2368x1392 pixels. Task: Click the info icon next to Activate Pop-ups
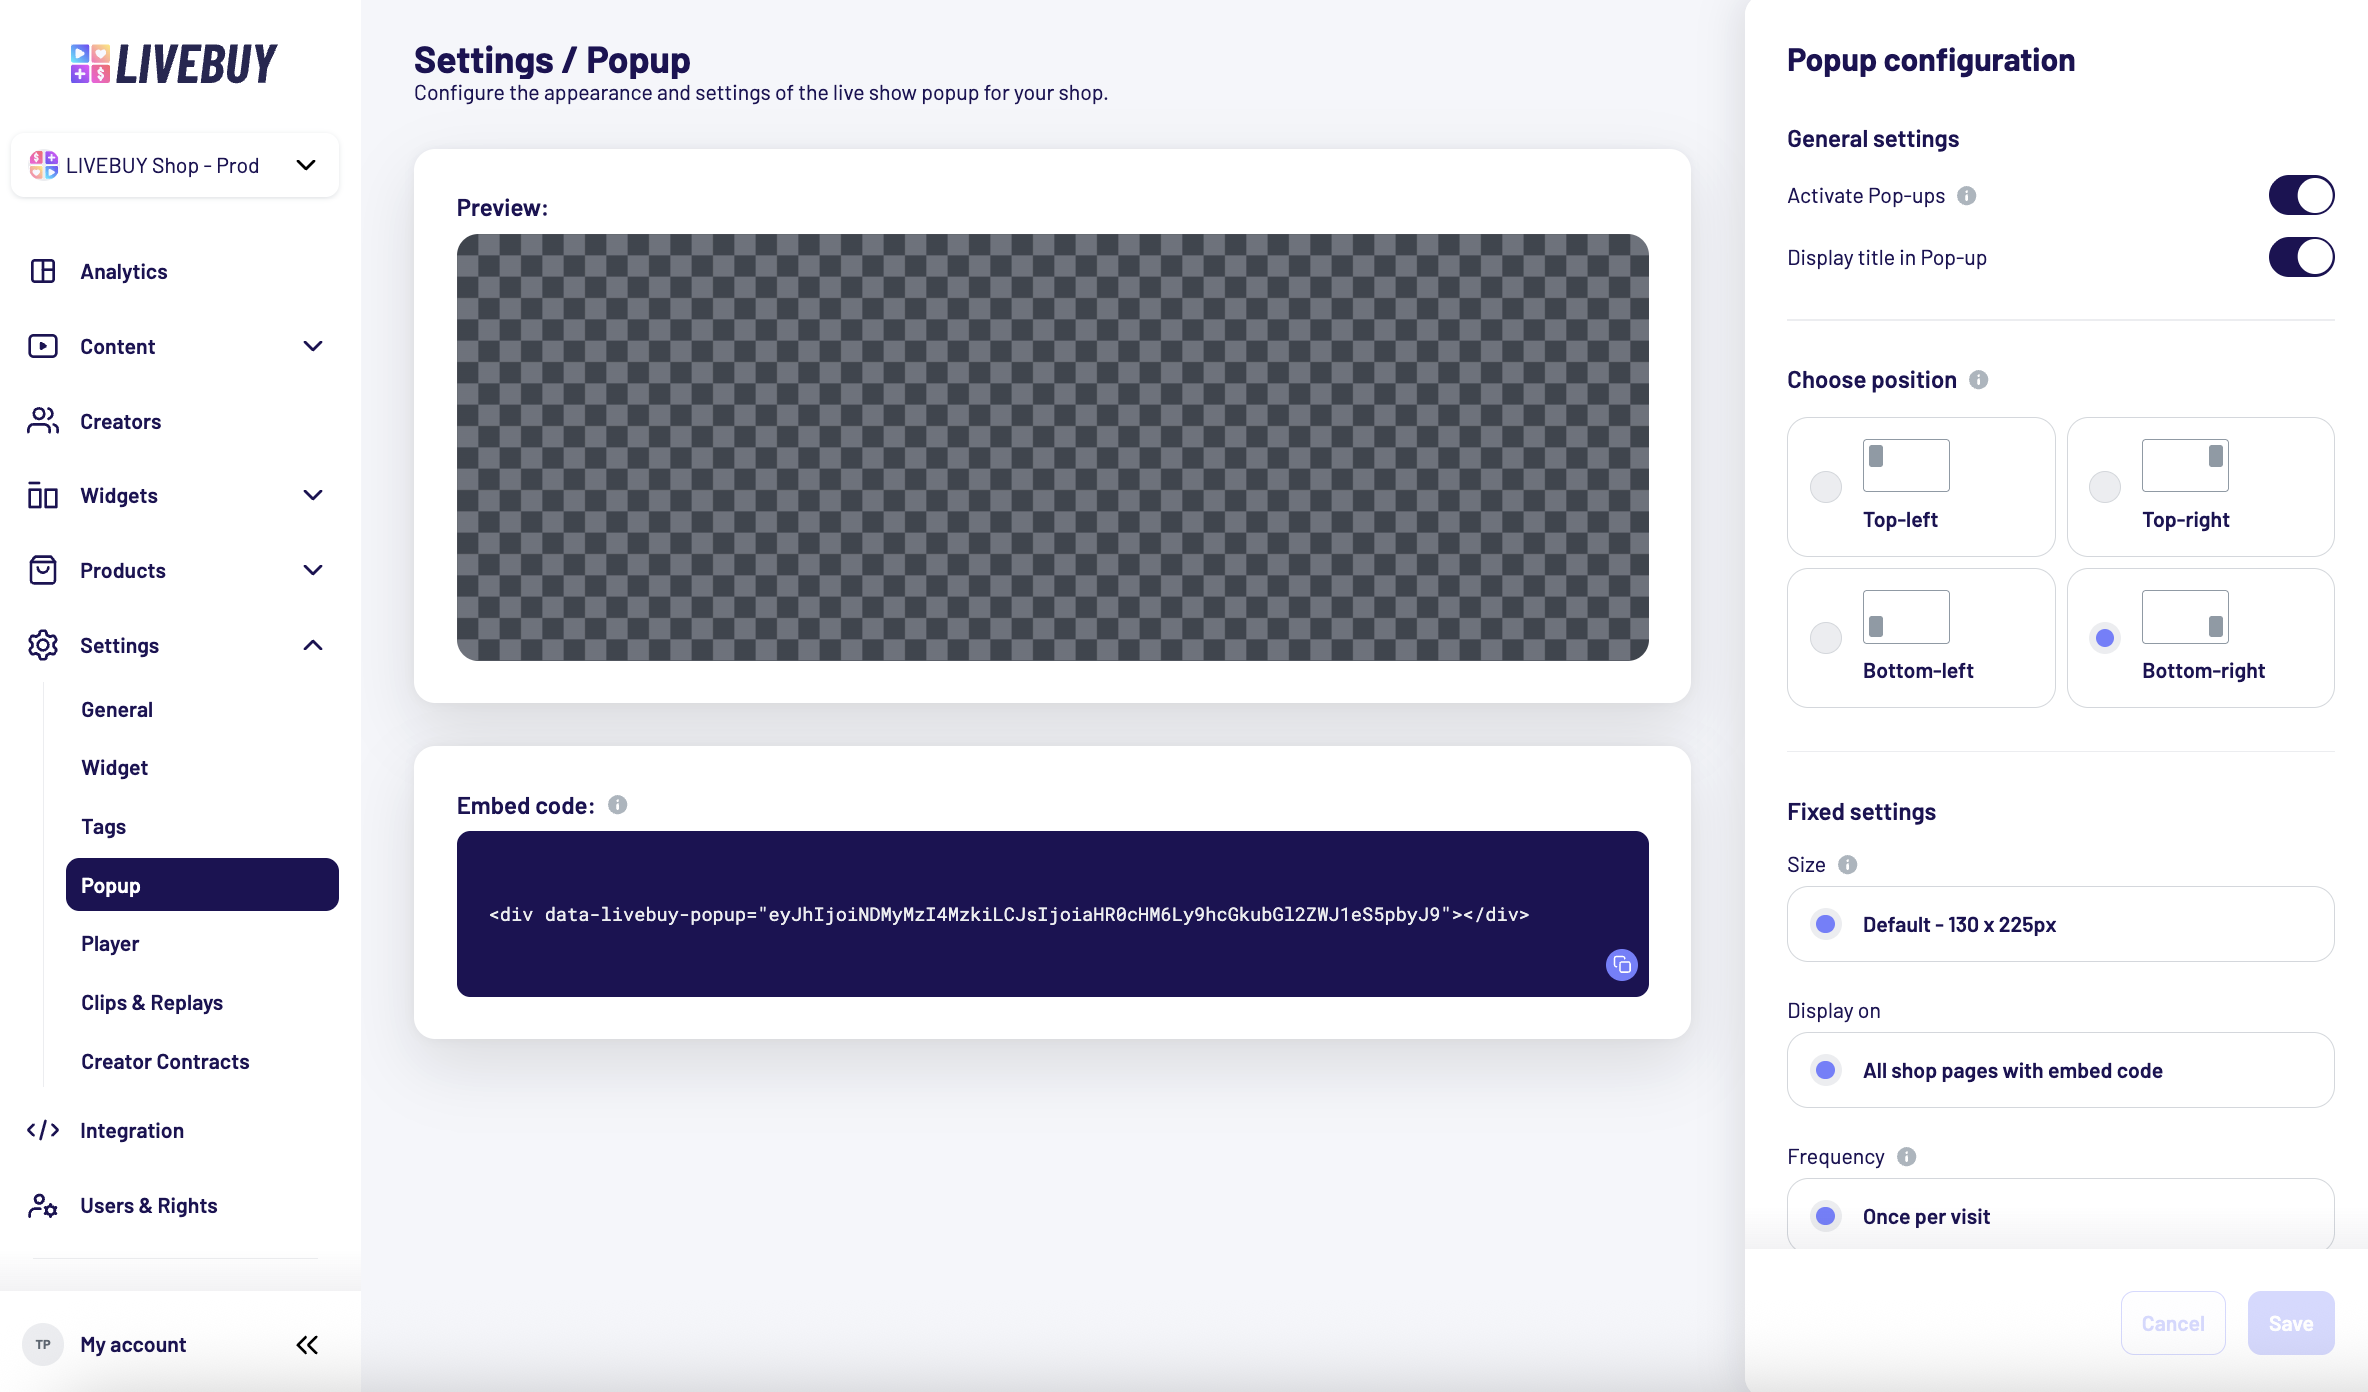pyautogui.click(x=1967, y=196)
